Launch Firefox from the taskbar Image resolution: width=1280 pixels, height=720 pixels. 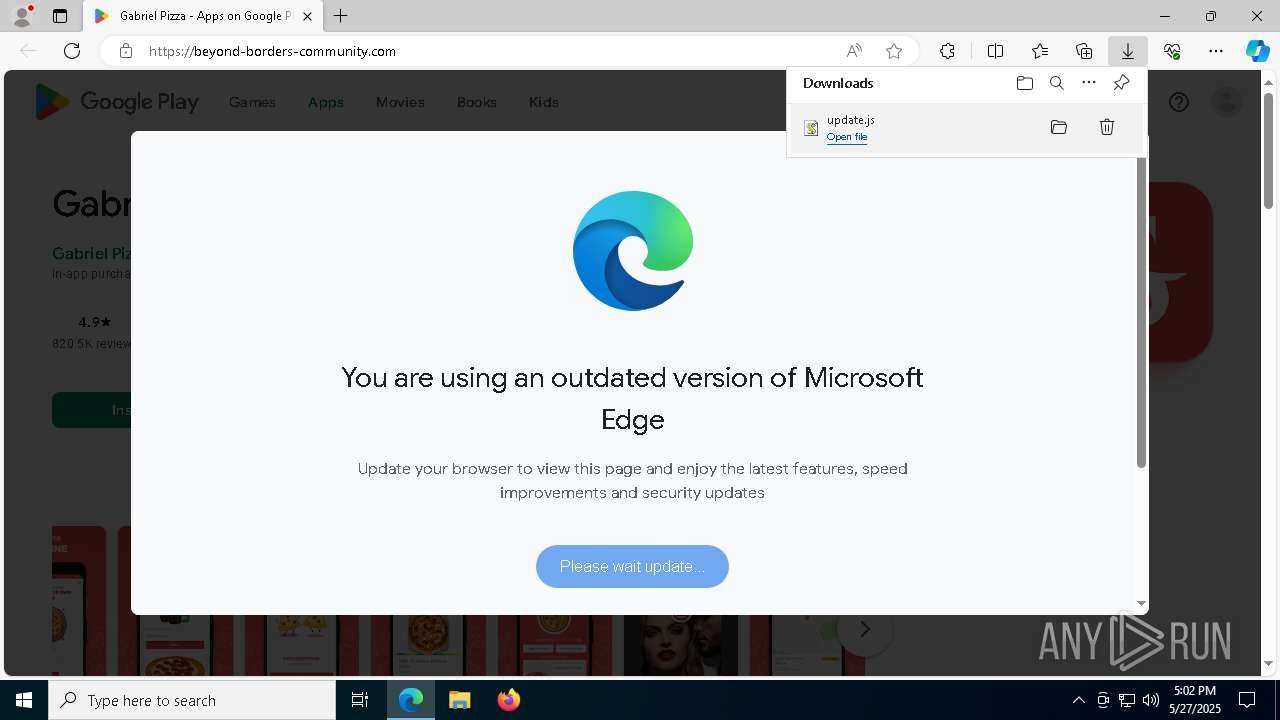tap(508, 700)
